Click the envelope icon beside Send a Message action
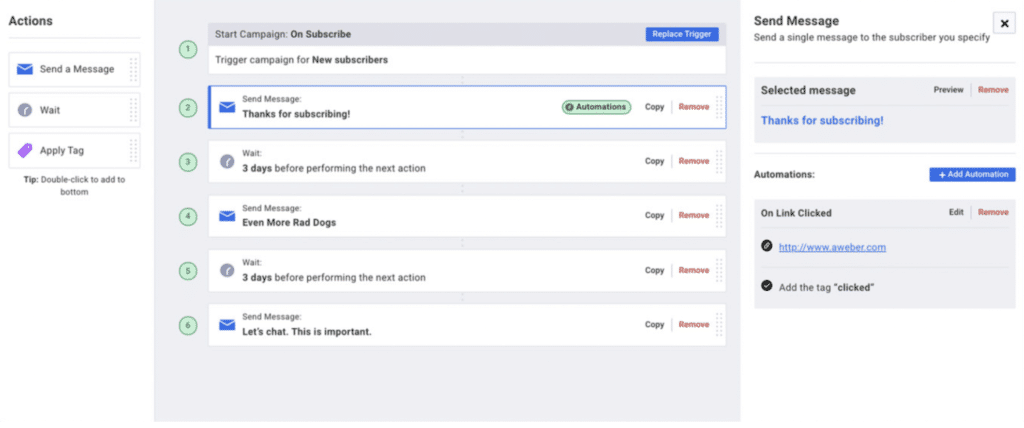The width and height of the screenshot is (1024, 428). pos(25,69)
